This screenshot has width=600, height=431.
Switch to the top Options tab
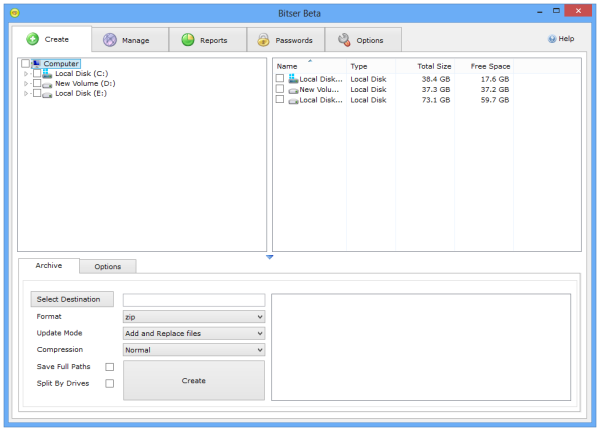click(x=363, y=39)
